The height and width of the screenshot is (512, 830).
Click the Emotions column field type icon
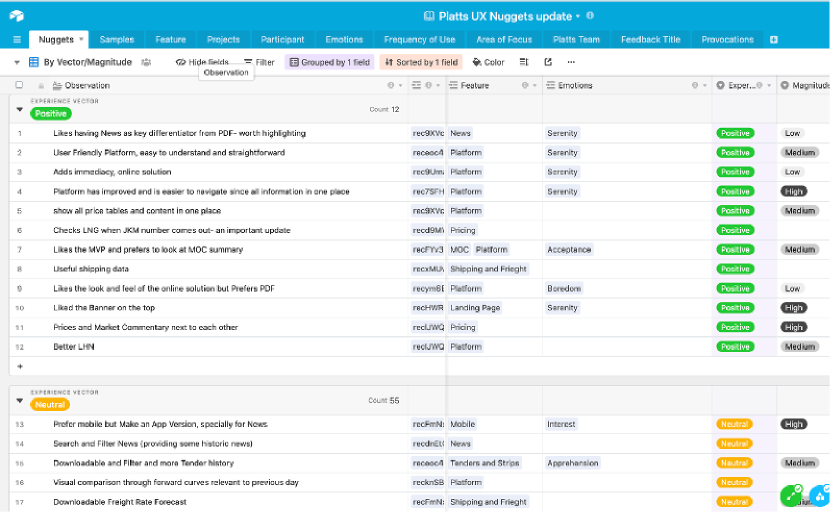551,85
